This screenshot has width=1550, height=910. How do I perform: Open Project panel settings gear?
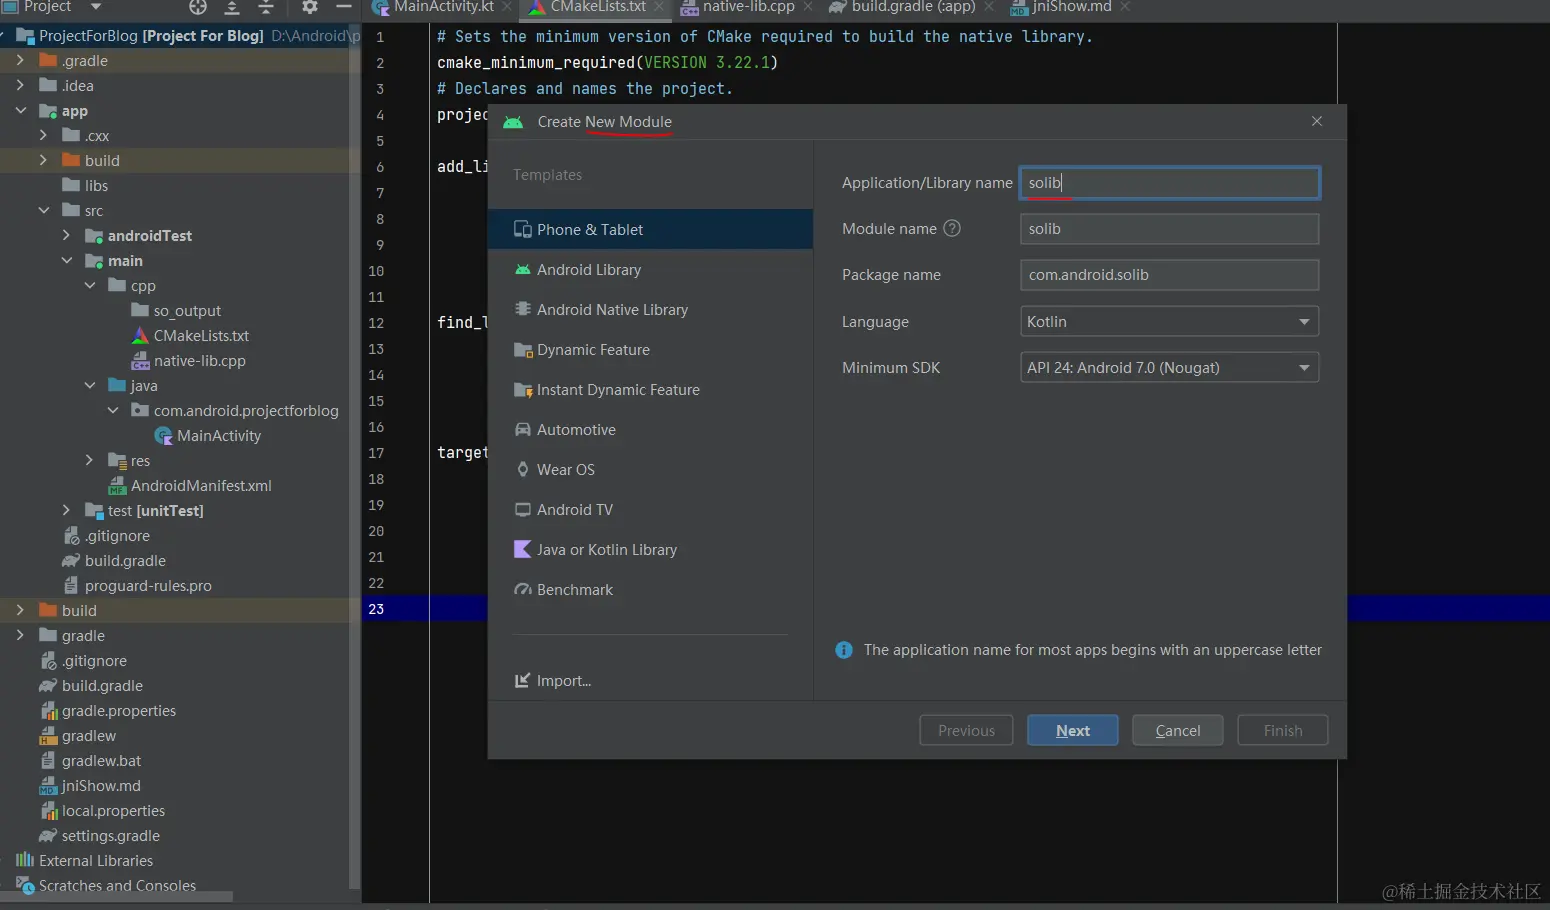[310, 7]
